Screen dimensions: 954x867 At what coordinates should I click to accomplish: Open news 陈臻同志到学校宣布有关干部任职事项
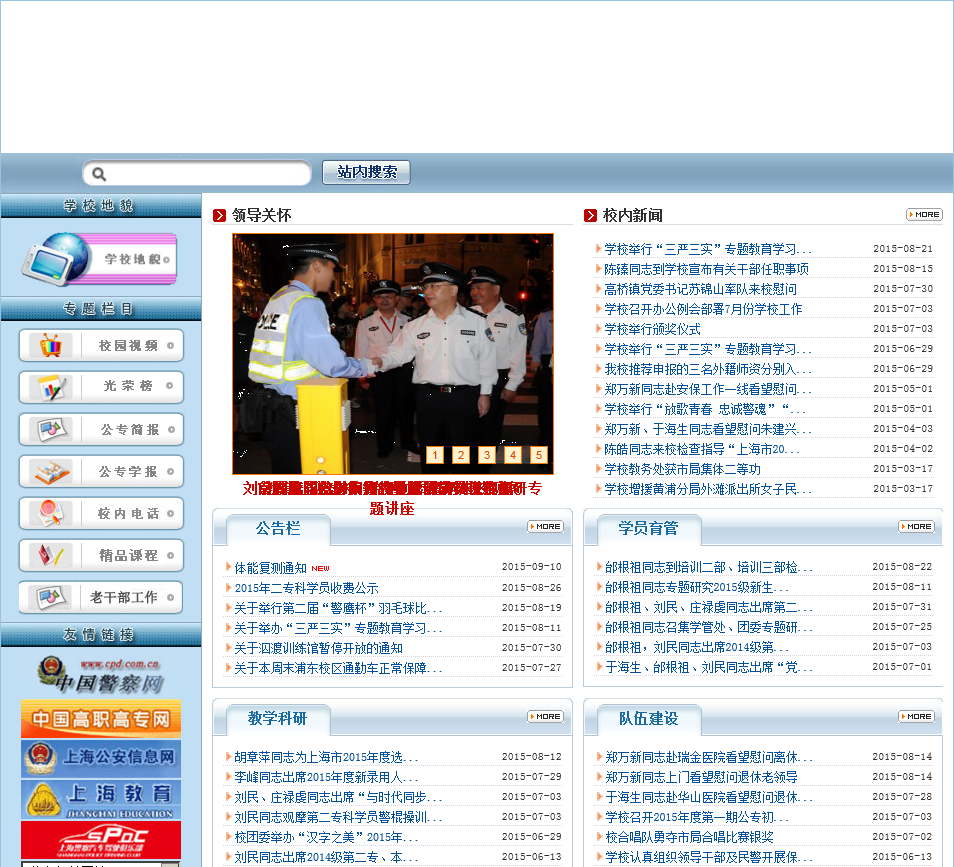click(706, 270)
